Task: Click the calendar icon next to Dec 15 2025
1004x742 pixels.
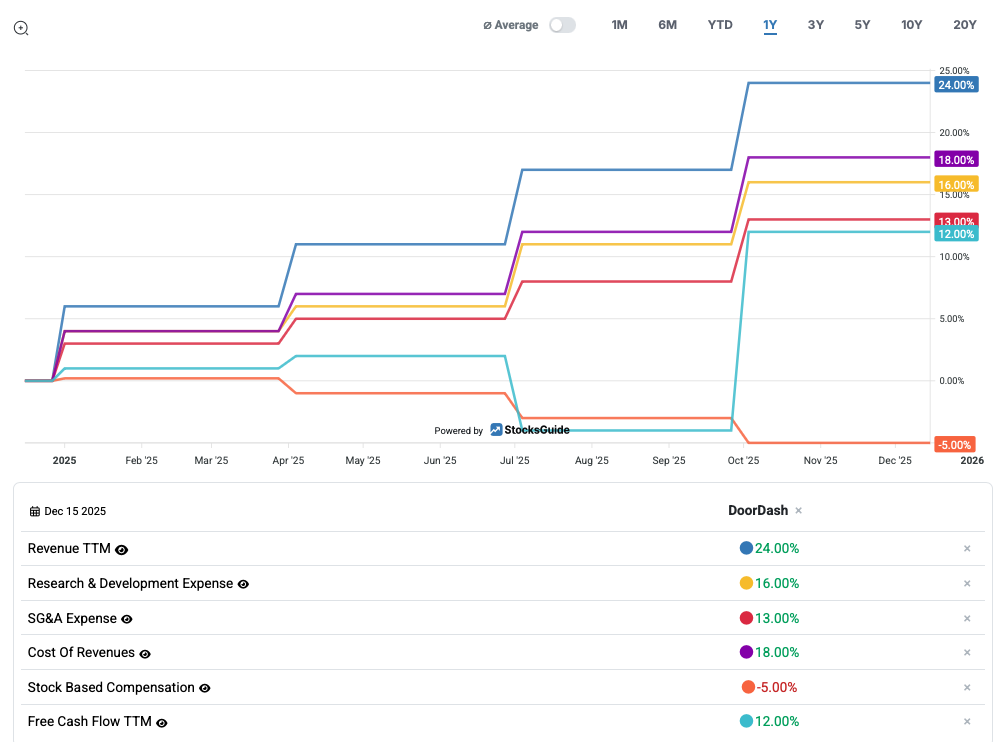Action: [35, 511]
